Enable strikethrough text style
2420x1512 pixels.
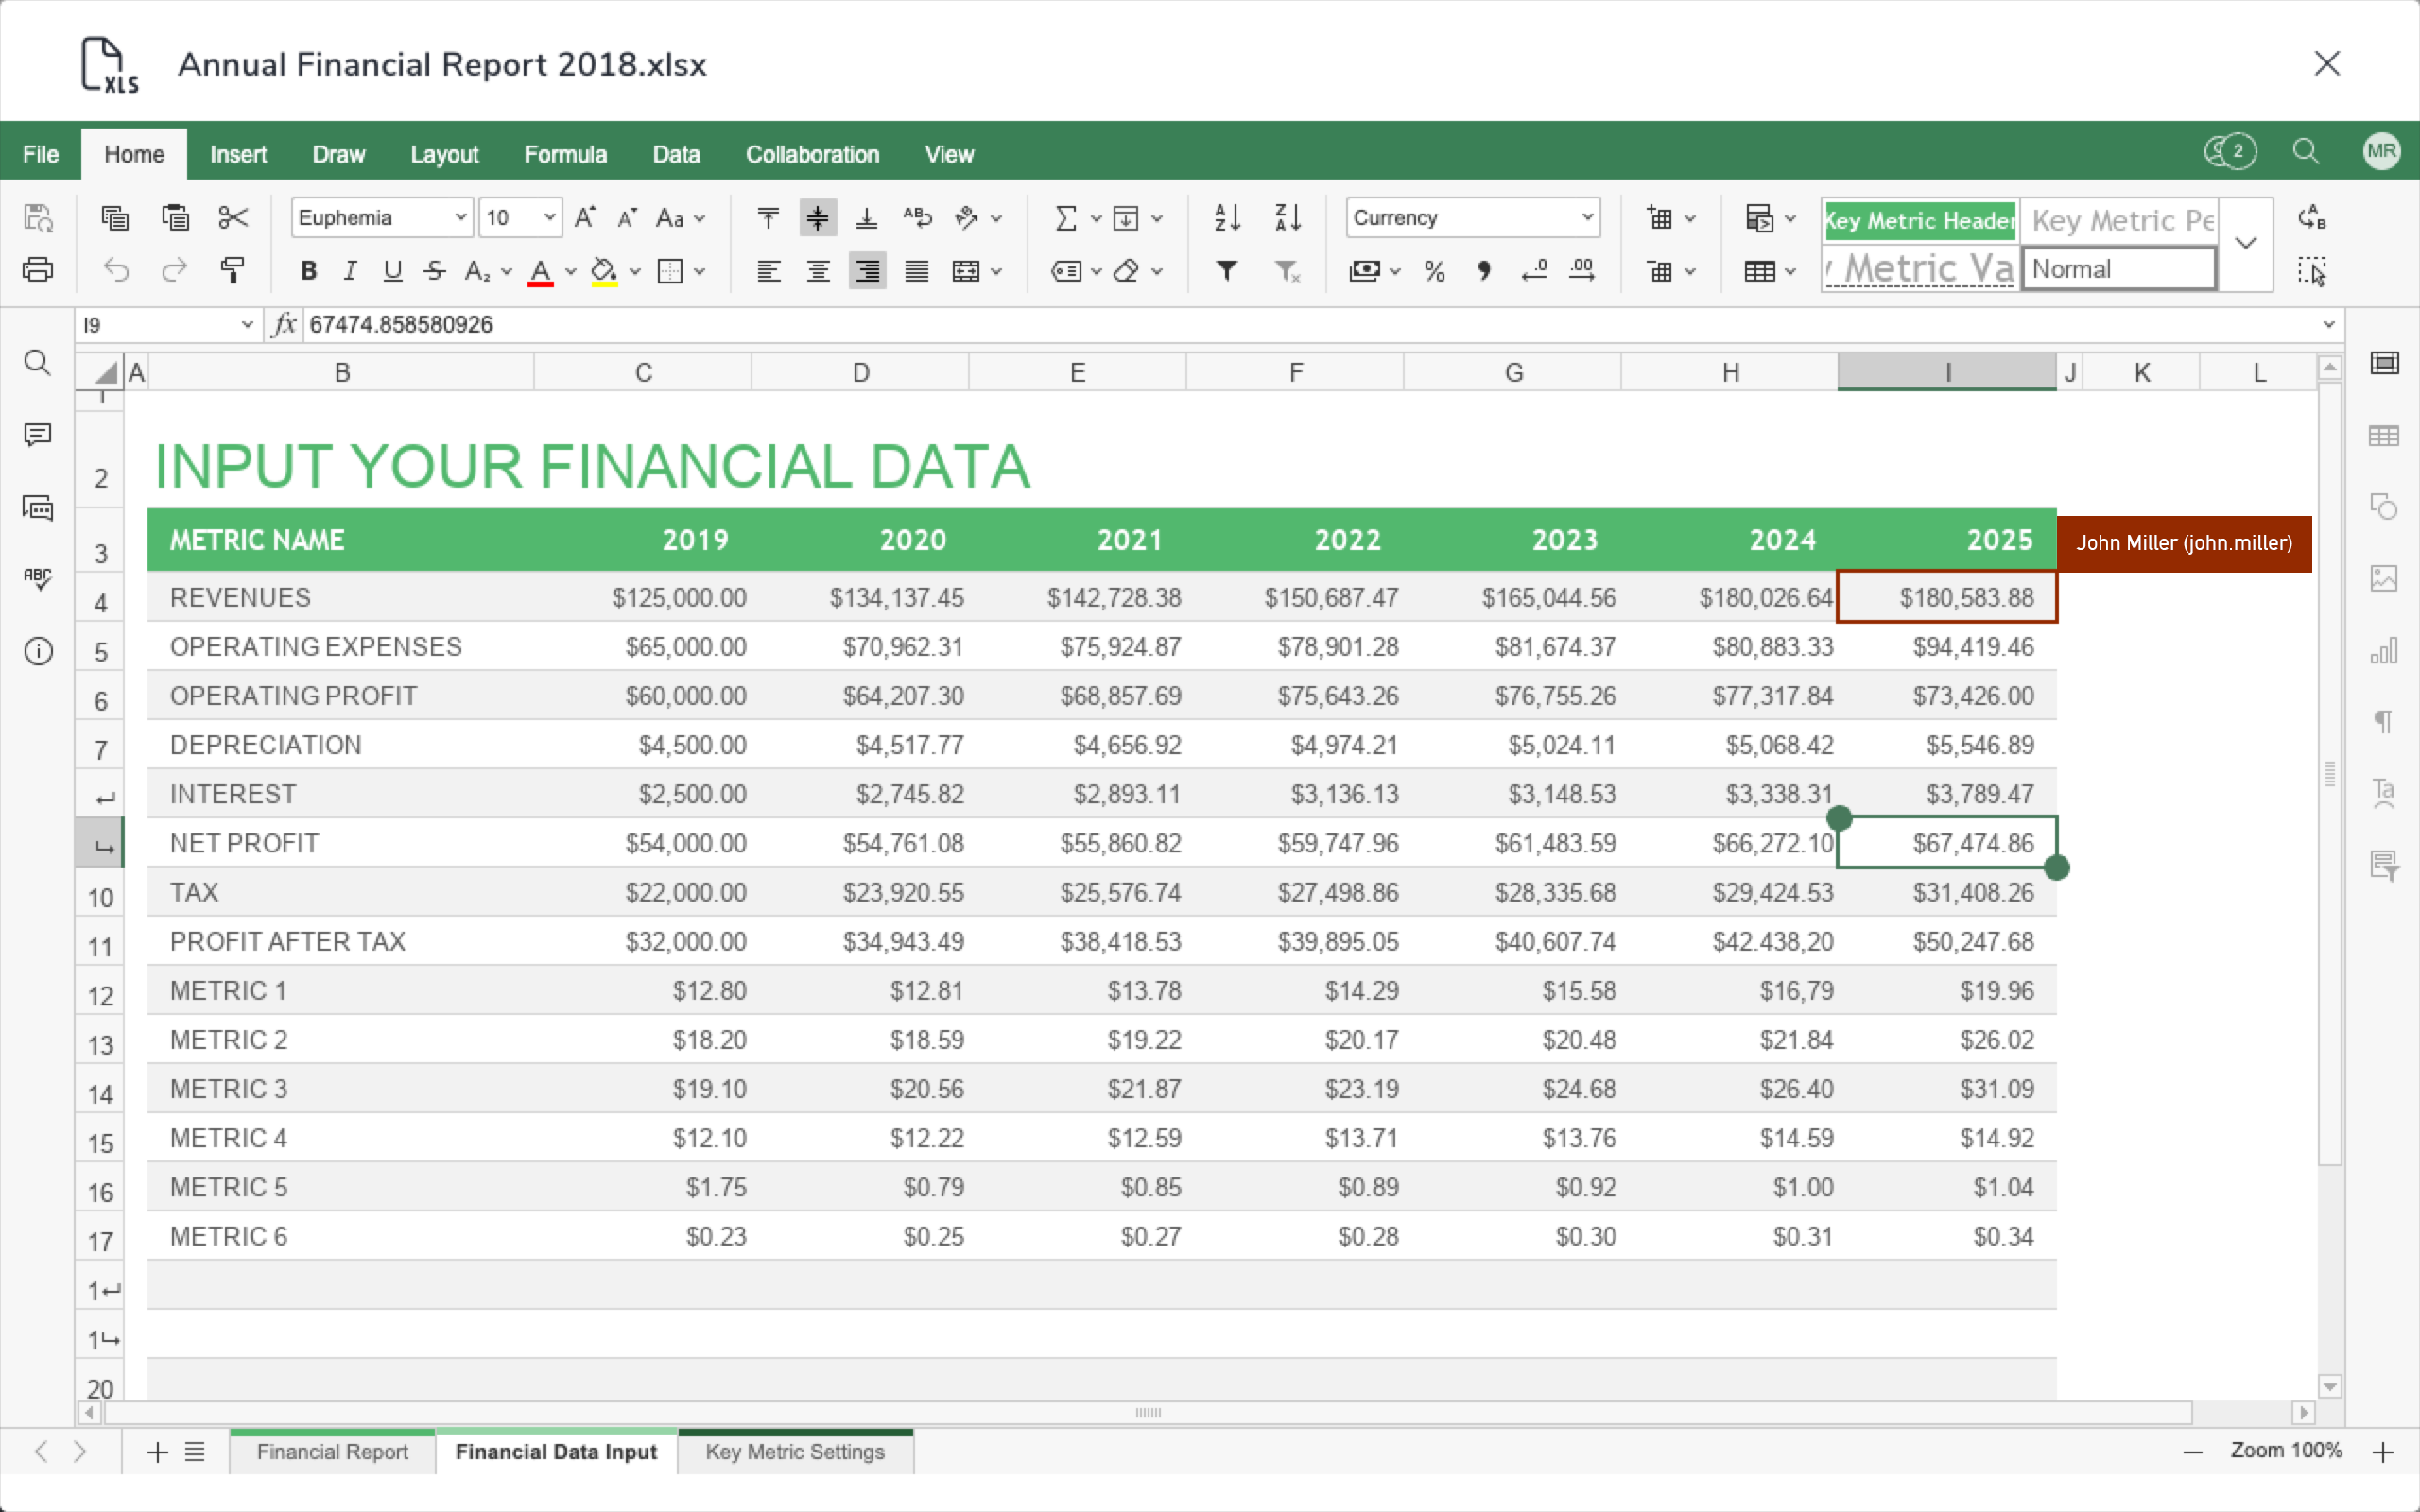[x=434, y=270]
